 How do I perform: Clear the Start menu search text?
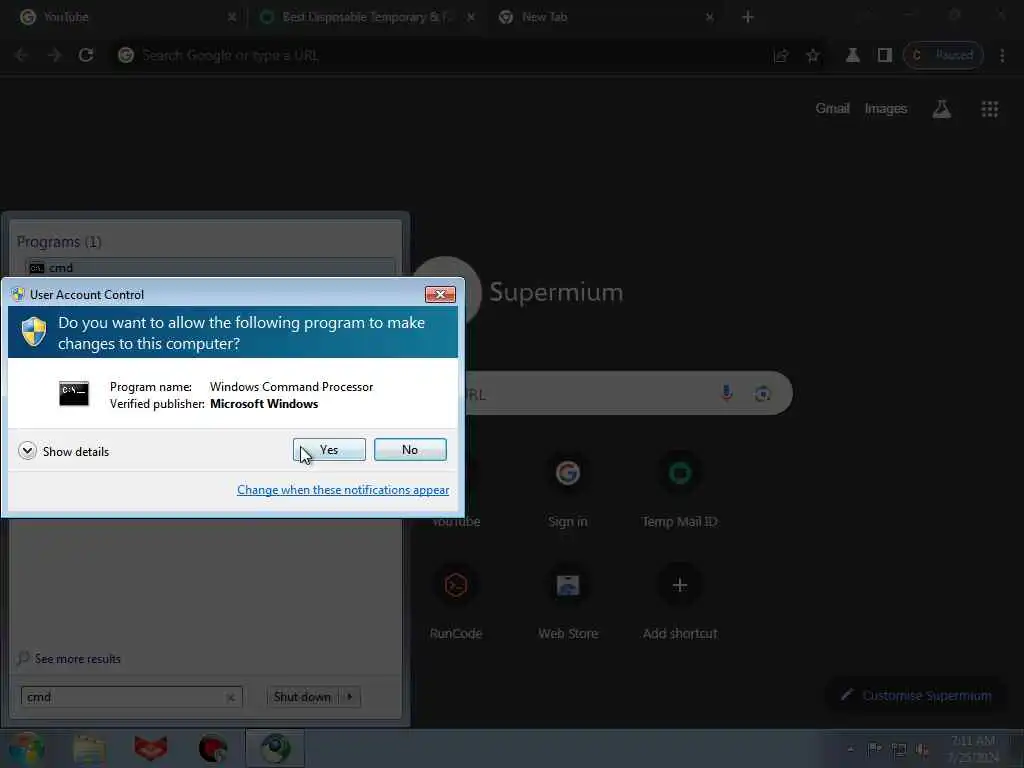coord(231,697)
